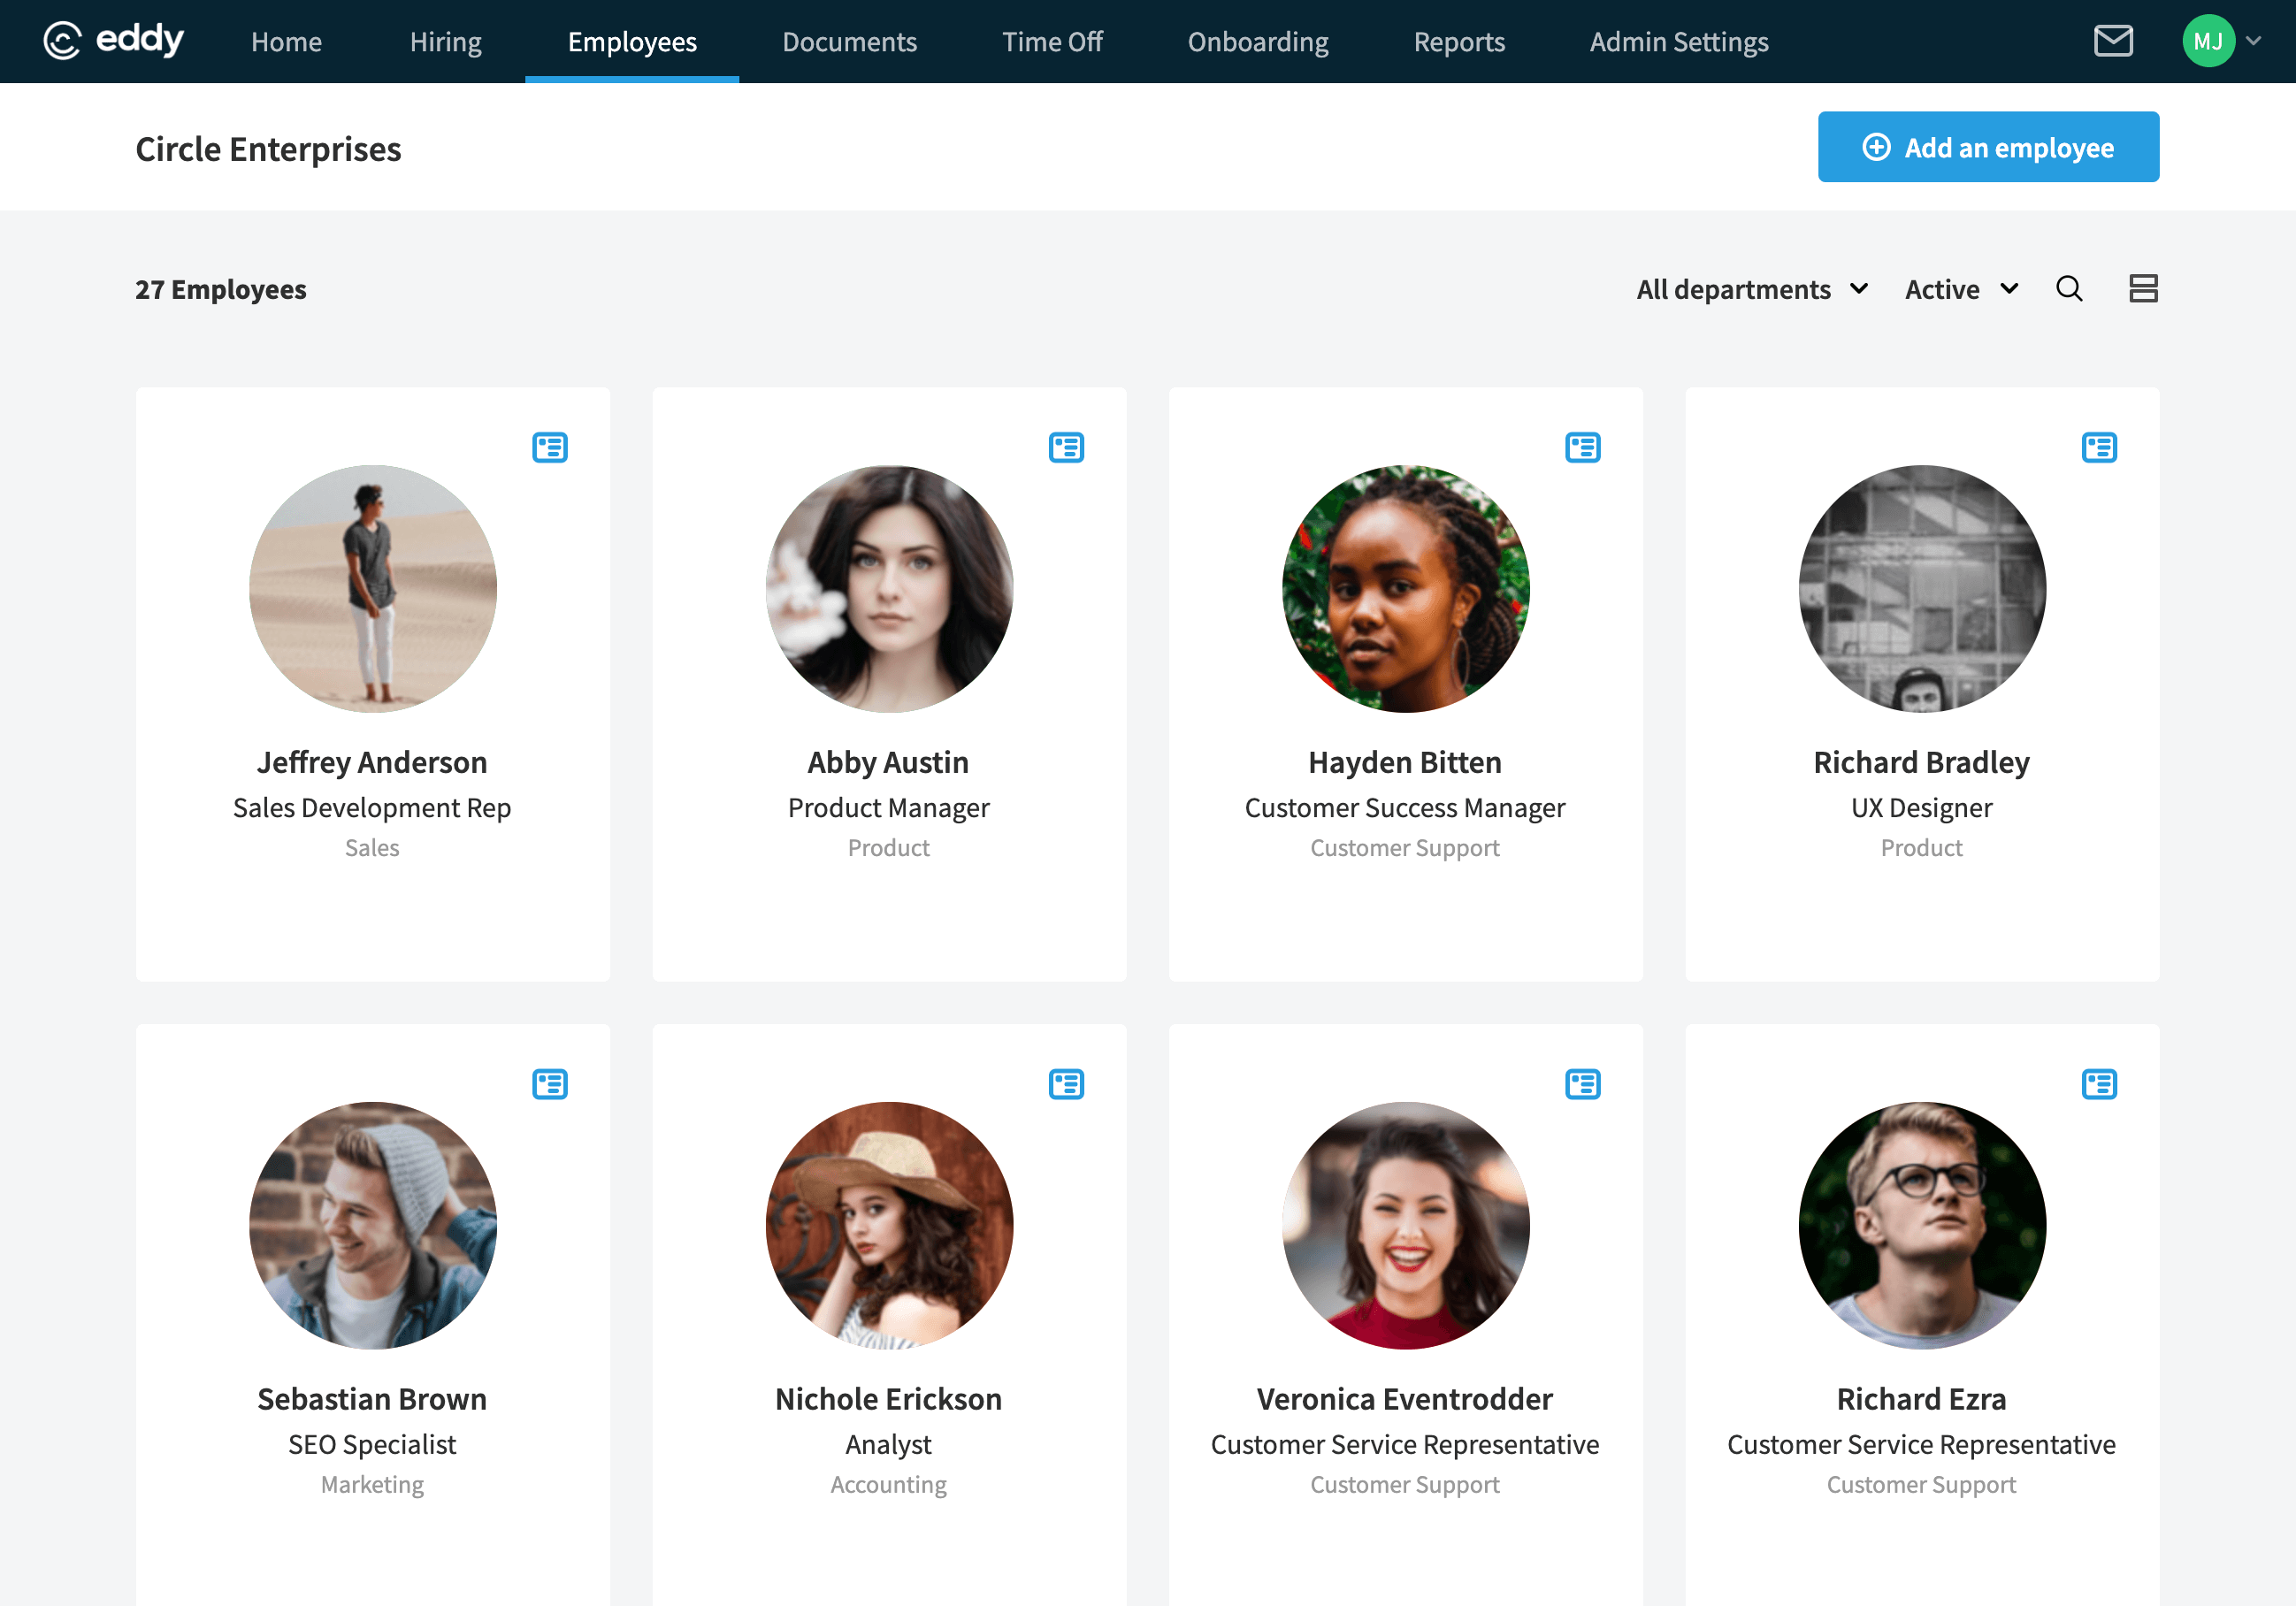Open the account menu chevron beside MJ
The height and width of the screenshot is (1606, 2296).
pyautogui.click(x=2254, y=41)
